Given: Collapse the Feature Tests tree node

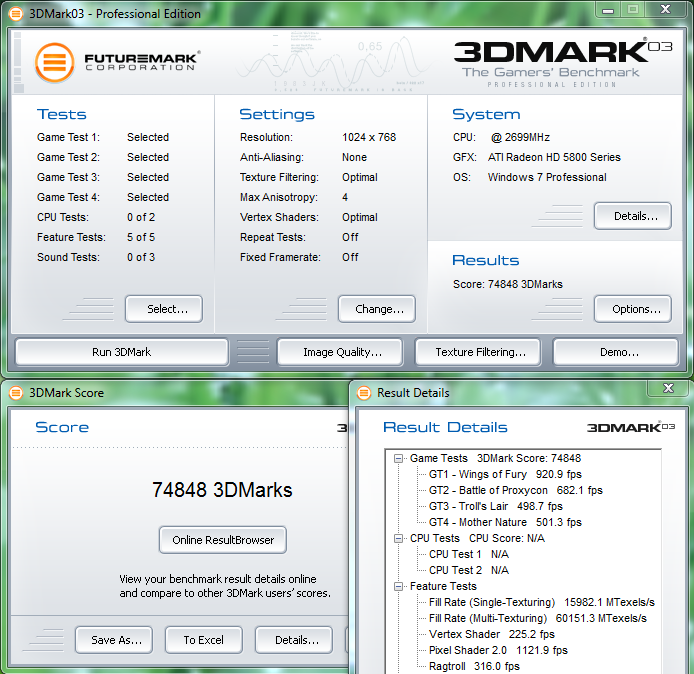Looking at the screenshot, I should click(x=398, y=586).
